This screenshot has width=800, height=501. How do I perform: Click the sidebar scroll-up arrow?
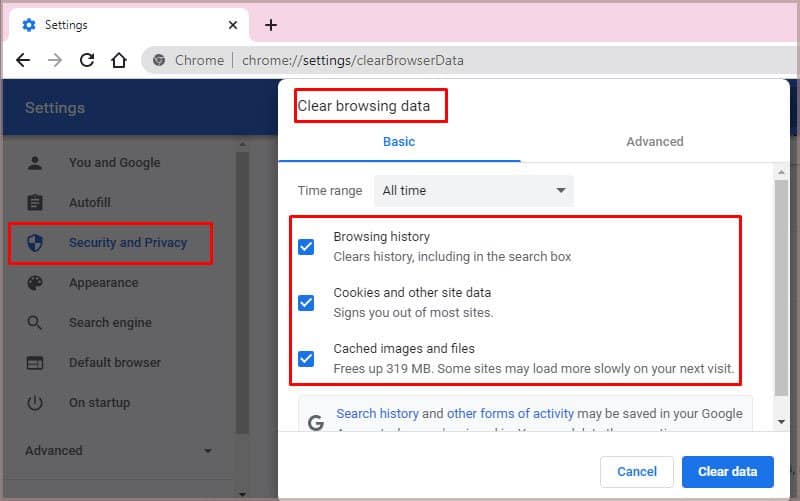coord(242,145)
